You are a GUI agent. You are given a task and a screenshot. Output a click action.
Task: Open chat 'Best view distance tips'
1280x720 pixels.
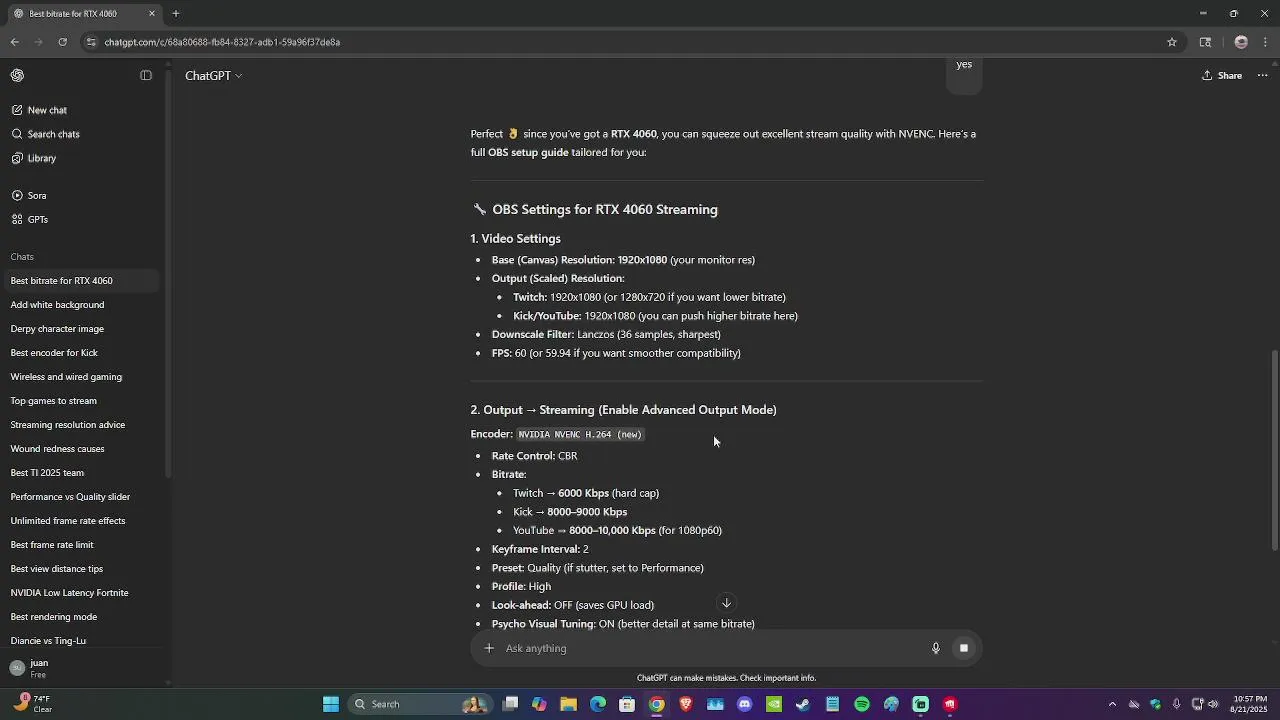[80, 569]
